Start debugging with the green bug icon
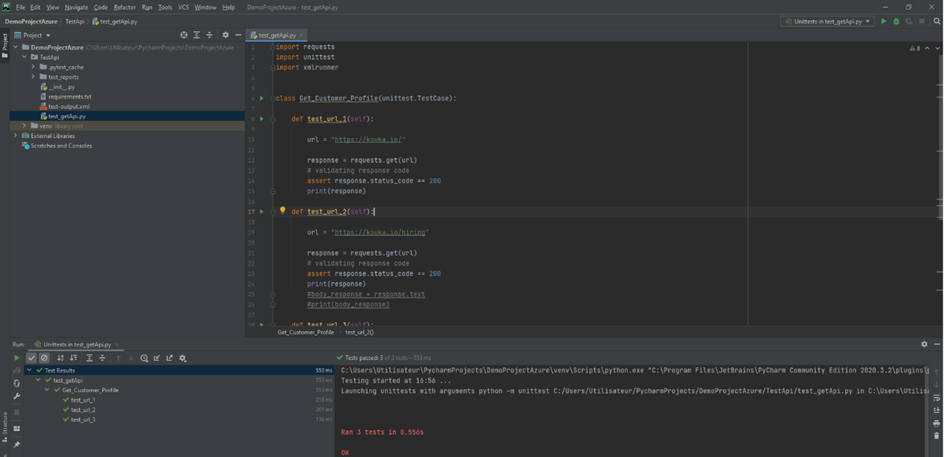Image resolution: width=944 pixels, height=457 pixels. [x=896, y=21]
